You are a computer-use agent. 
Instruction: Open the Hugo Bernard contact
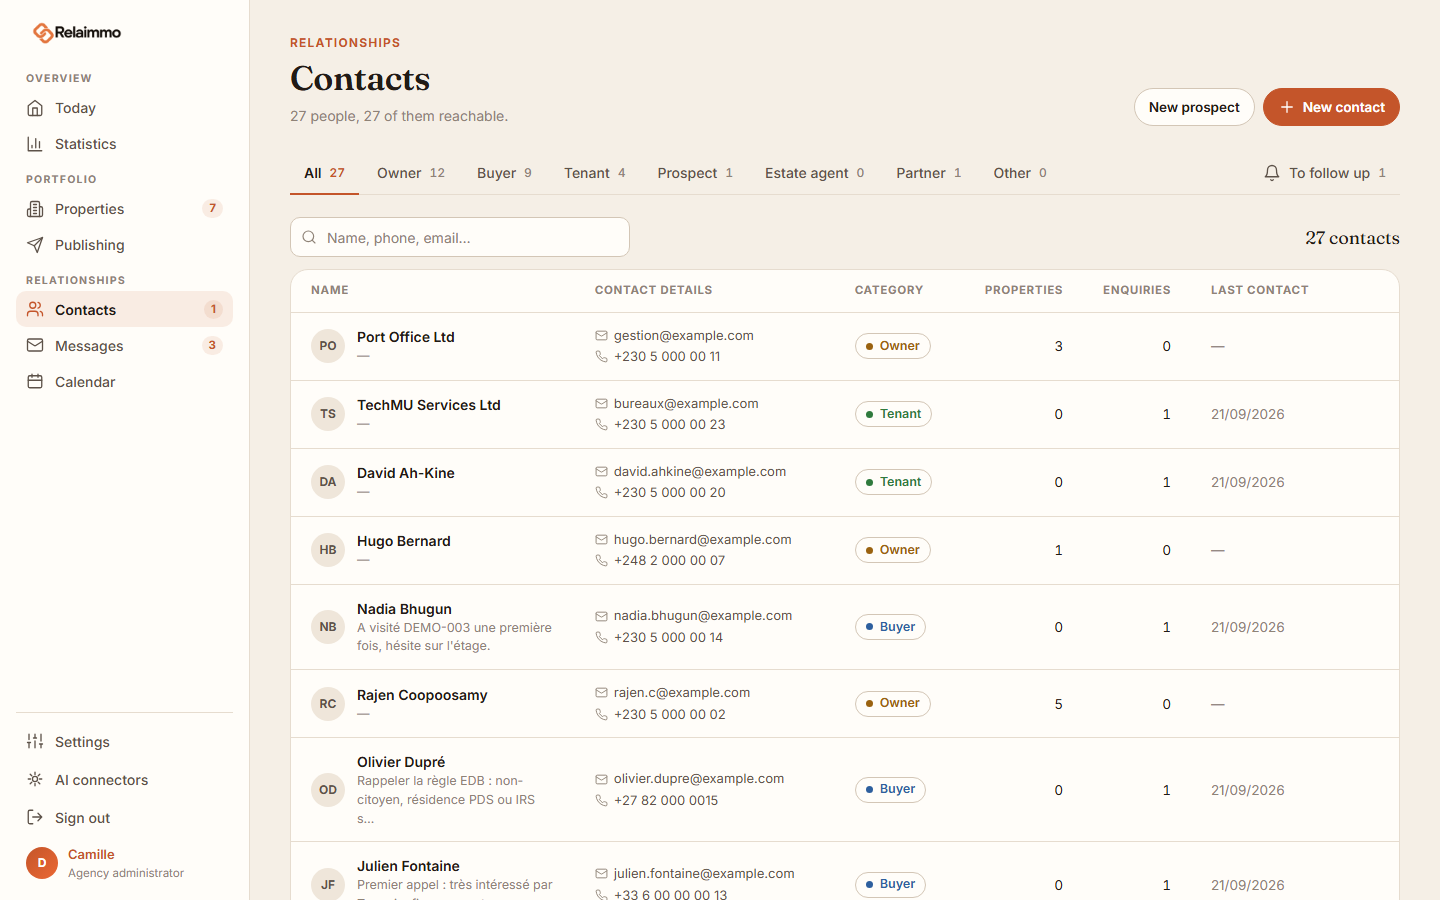pyautogui.click(x=404, y=541)
